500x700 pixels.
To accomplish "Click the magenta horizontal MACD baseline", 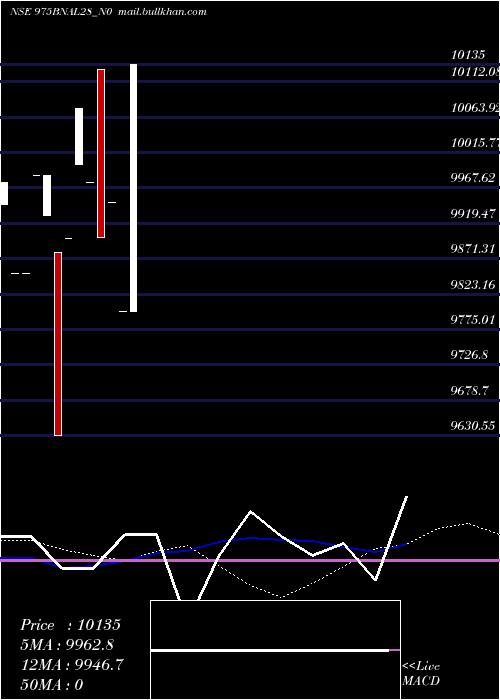I will (250, 560).
